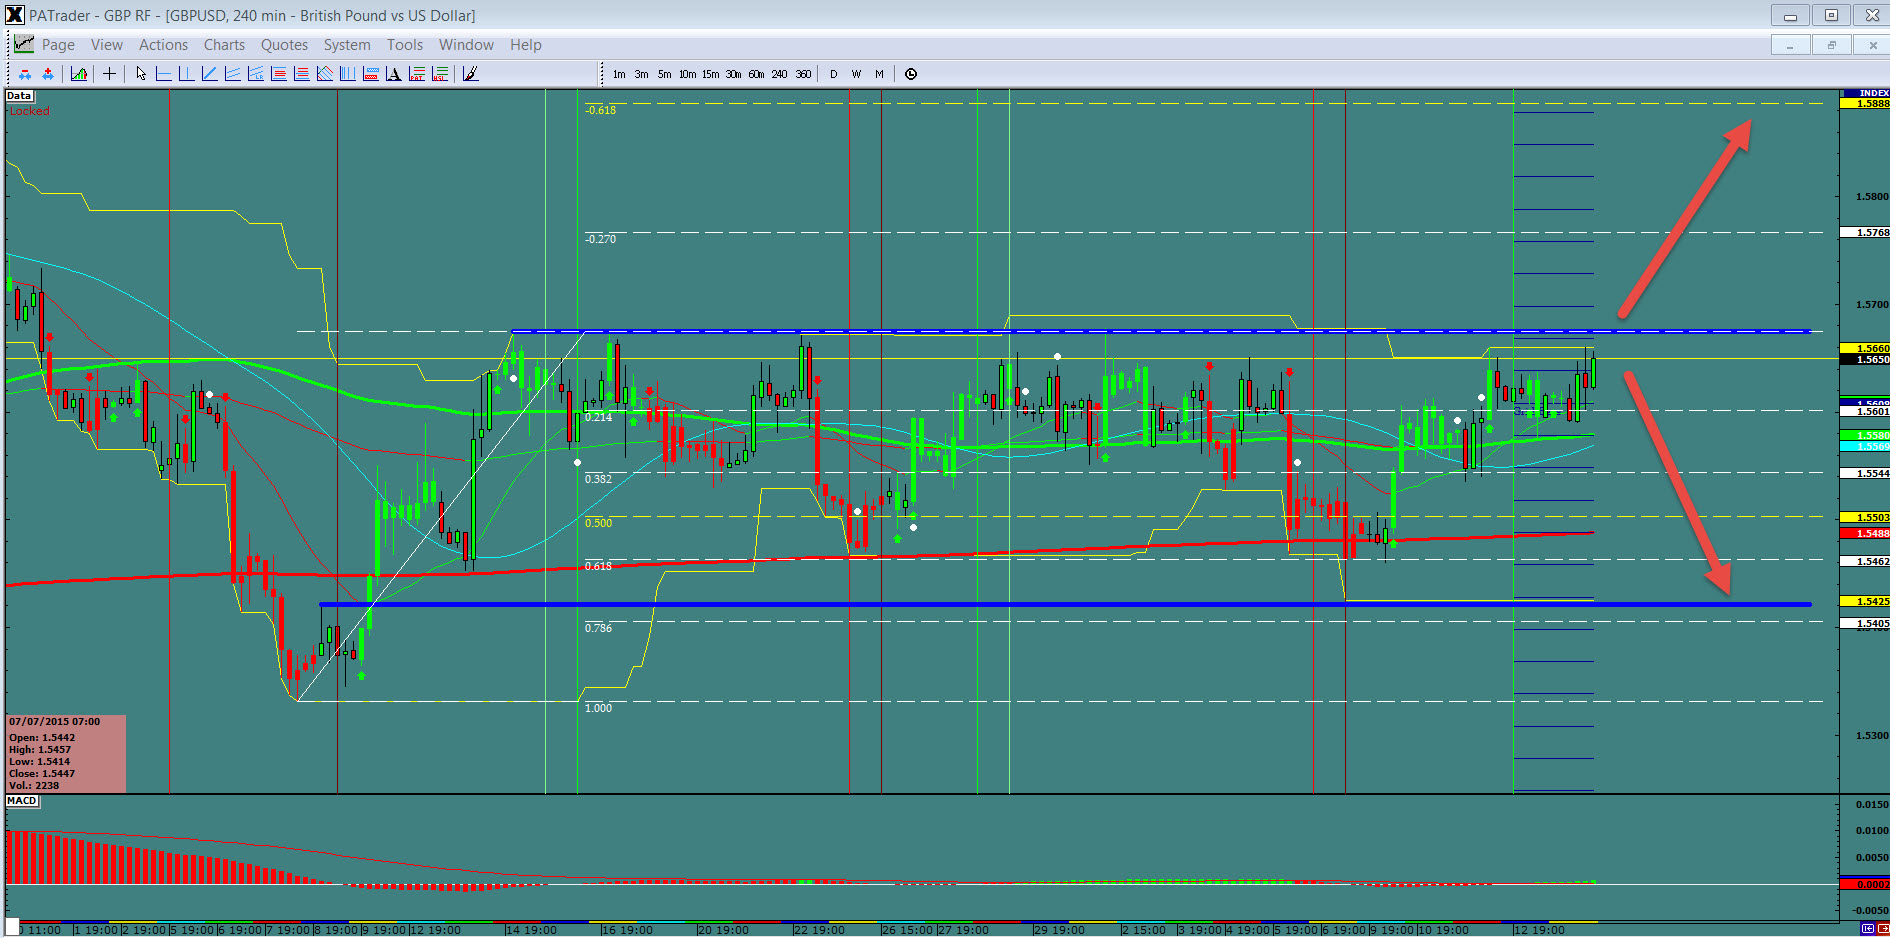Image resolution: width=1890 pixels, height=938 pixels.
Task: Click the yellow 1.5888 price label
Action: coord(1865,103)
